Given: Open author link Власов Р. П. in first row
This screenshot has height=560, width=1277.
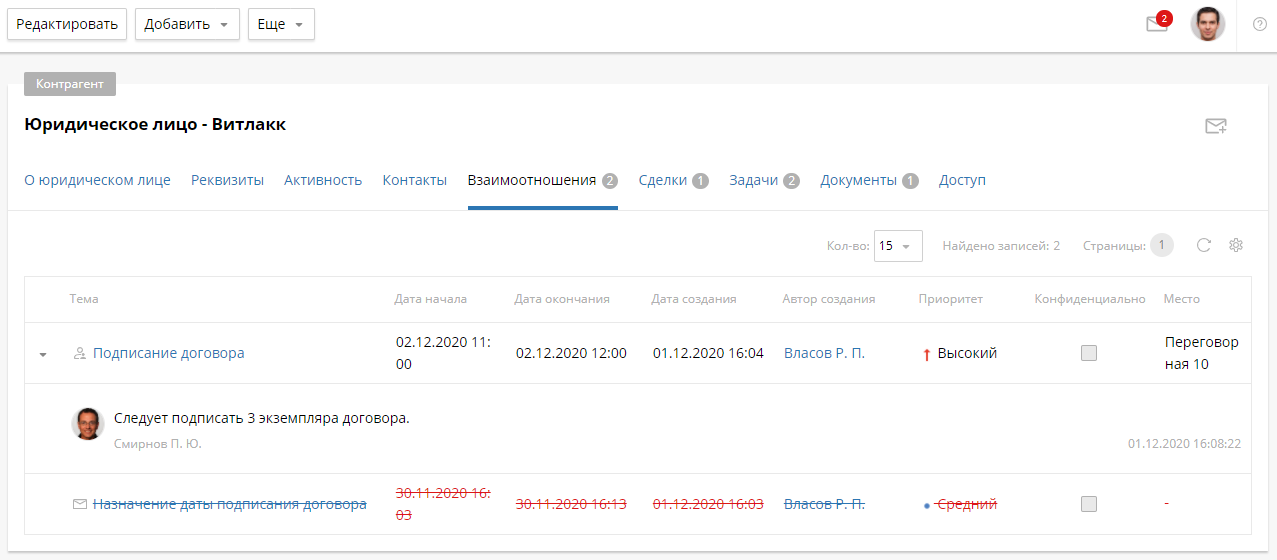Looking at the screenshot, I should (x=824, y=353).
